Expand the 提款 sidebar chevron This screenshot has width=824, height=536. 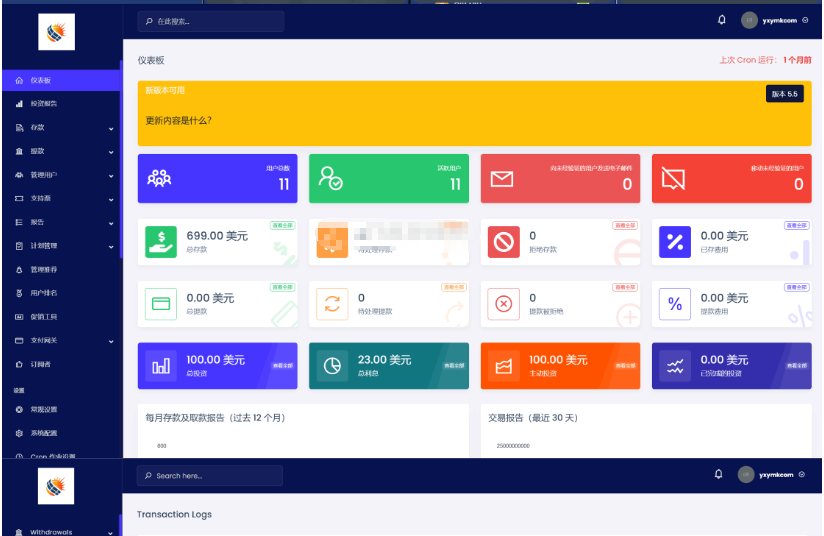click(x=111, y=152)
